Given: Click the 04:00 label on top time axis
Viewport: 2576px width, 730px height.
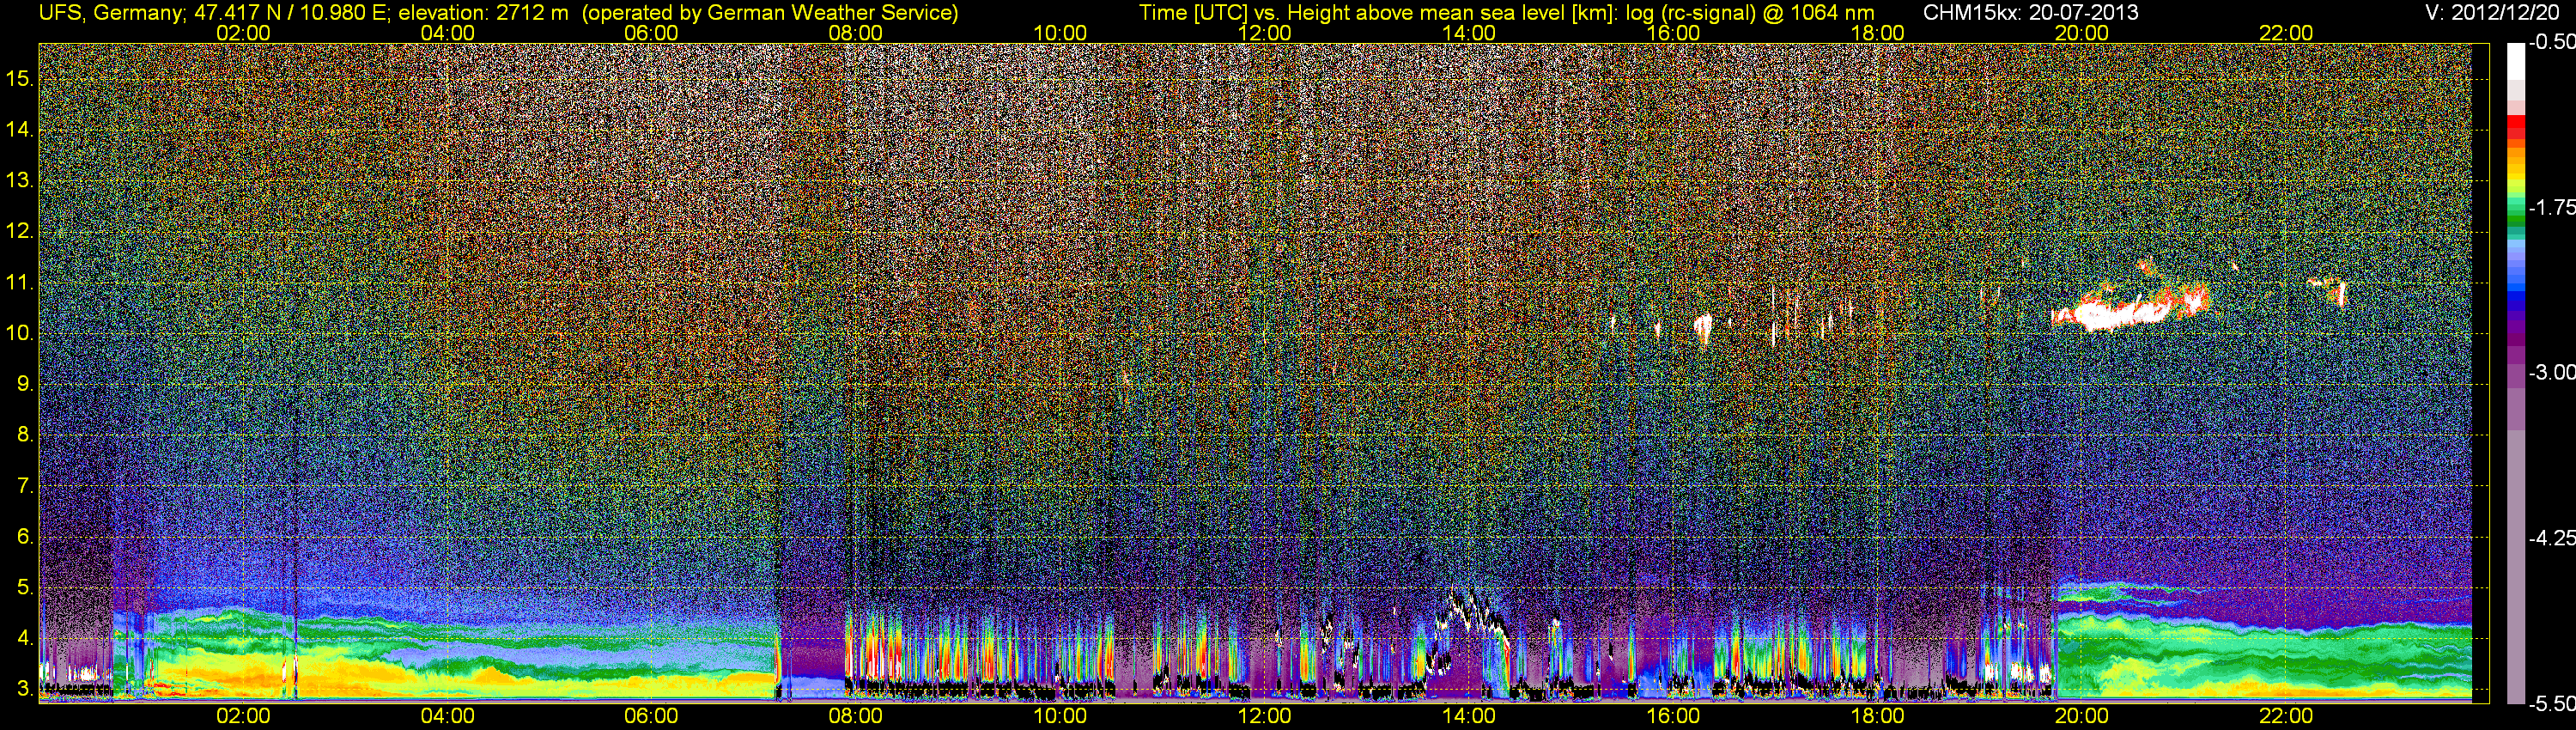Looking at the screenshot, I should pyautogui.click(x=447, y=33).
